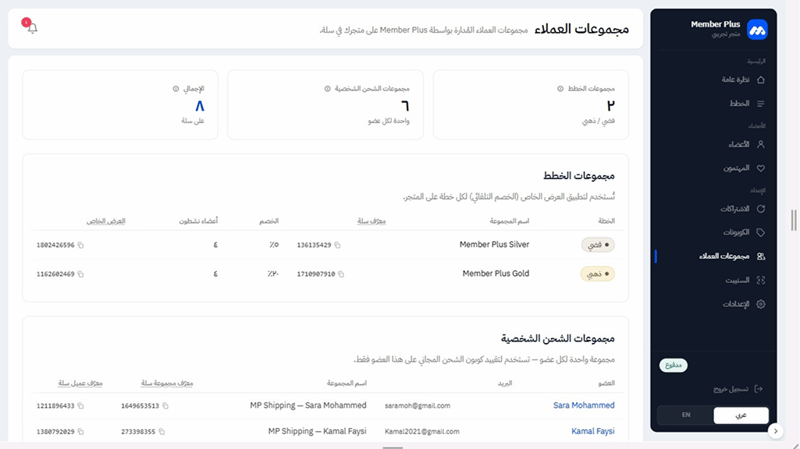Click MP Shipping — Kamal Faysi group name
Screen dimensions: 800x449
(317, 431)
